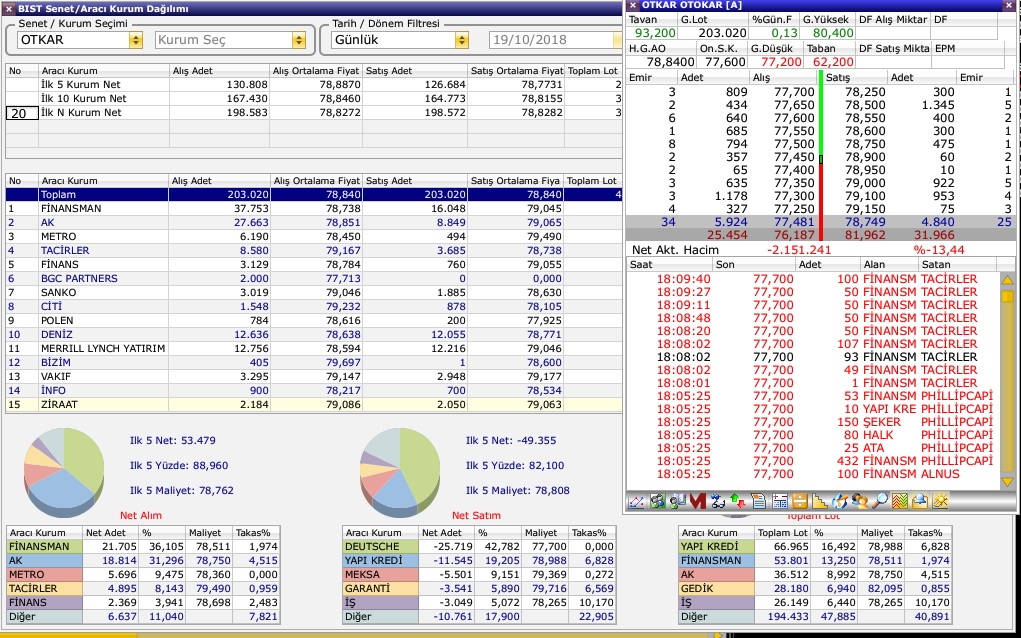
Task: Open the bell alarm icon
Action: click(x=919, y=501)
